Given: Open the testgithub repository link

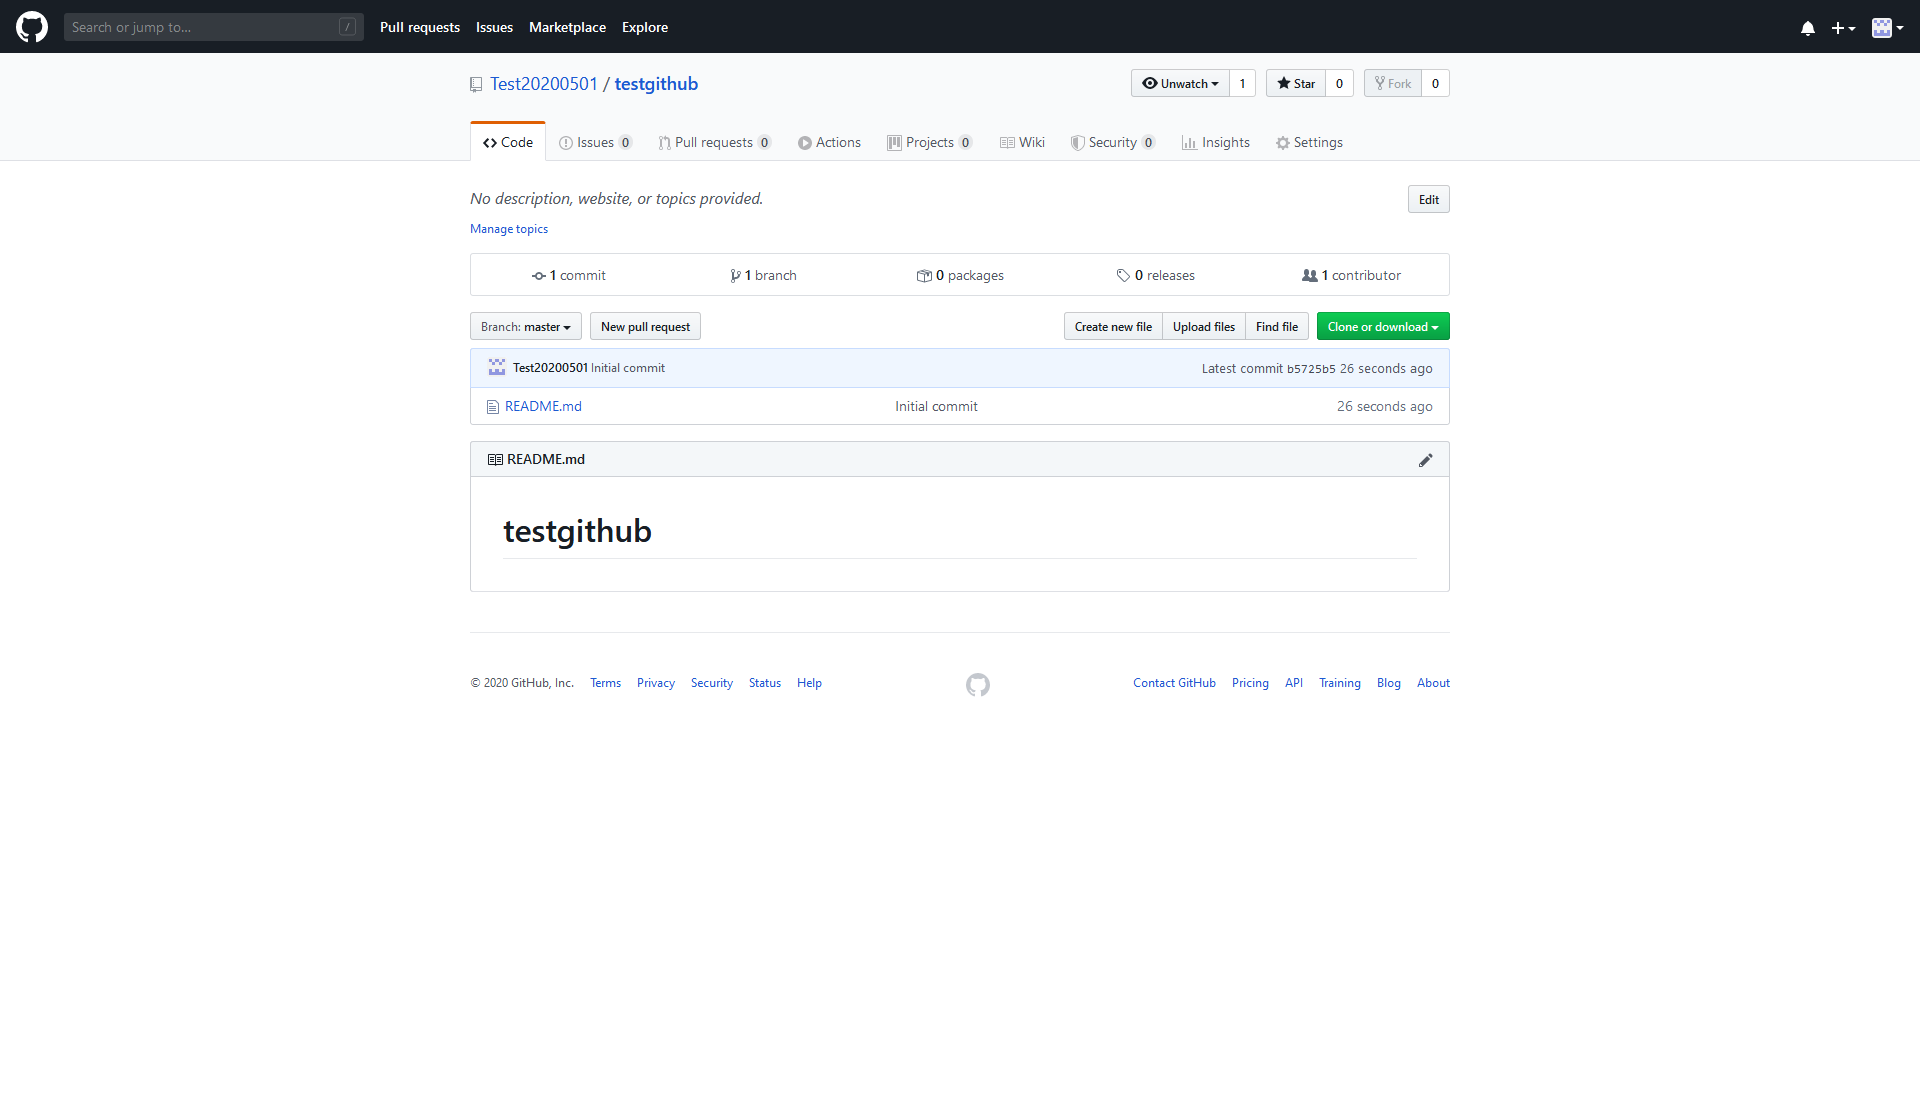Looking at the screenshot, I should pos(656,84).
